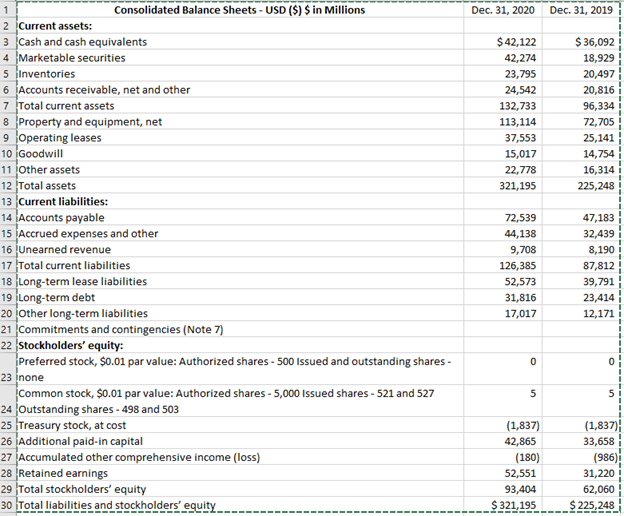Select the Dec. 31, 2020 column header cell
Screen dimensions: 624x516
click(x=503, y=10)
